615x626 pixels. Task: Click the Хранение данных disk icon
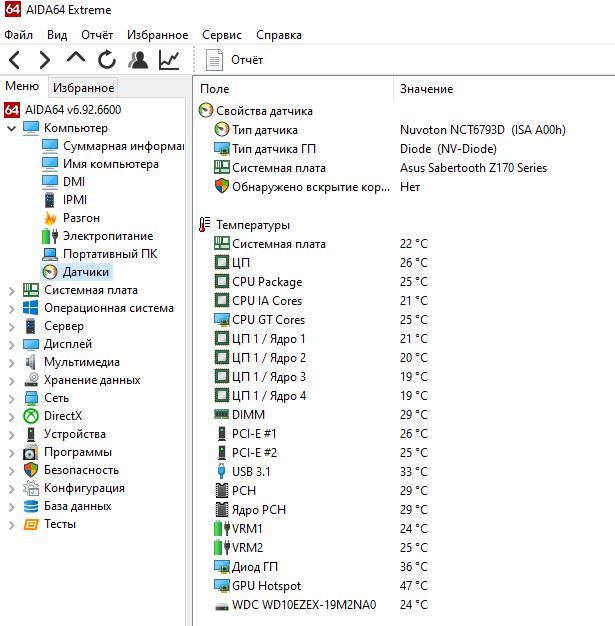[31, 380]
